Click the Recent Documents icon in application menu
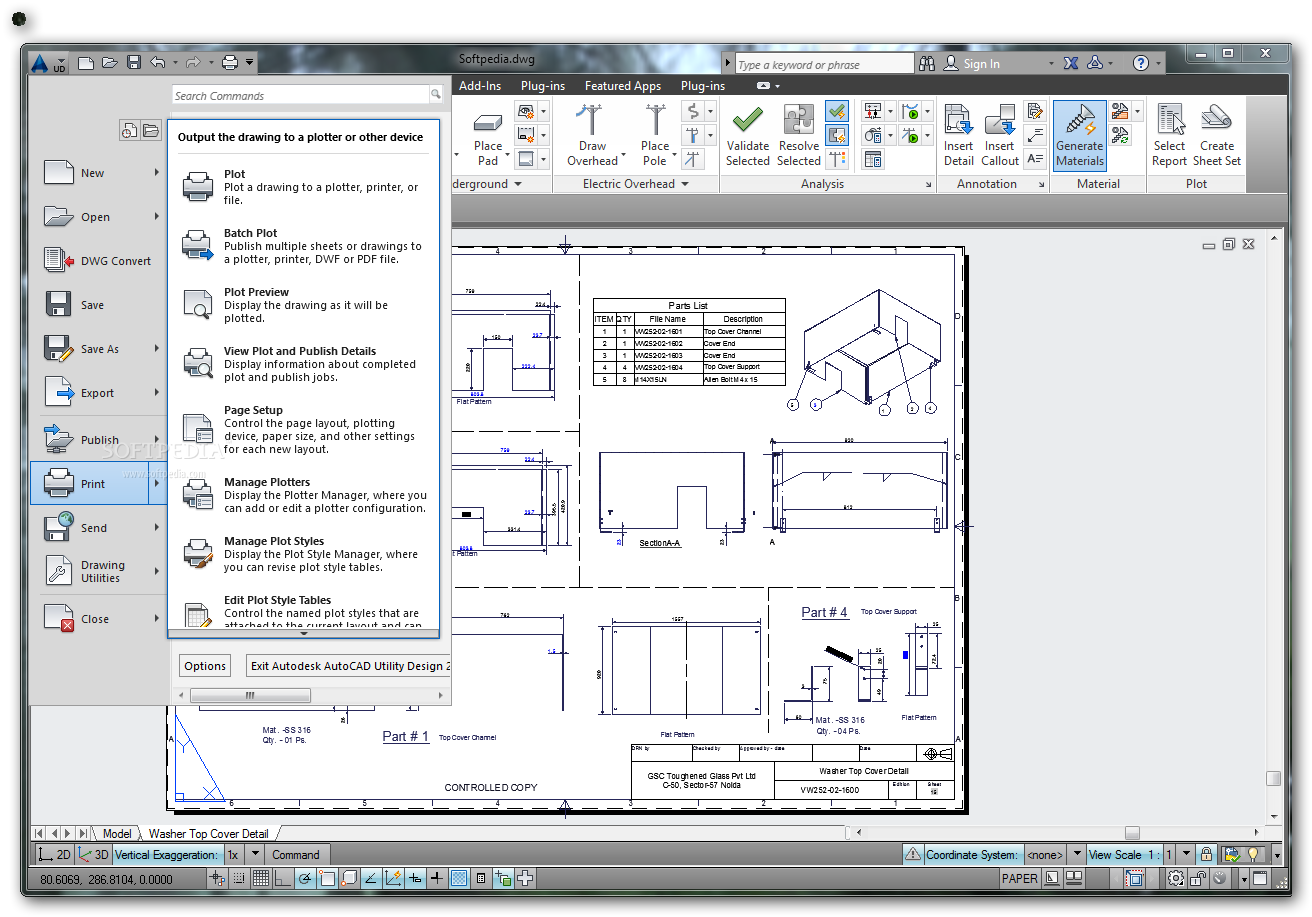Screen dimensions: 1312x917 (129, 130)
